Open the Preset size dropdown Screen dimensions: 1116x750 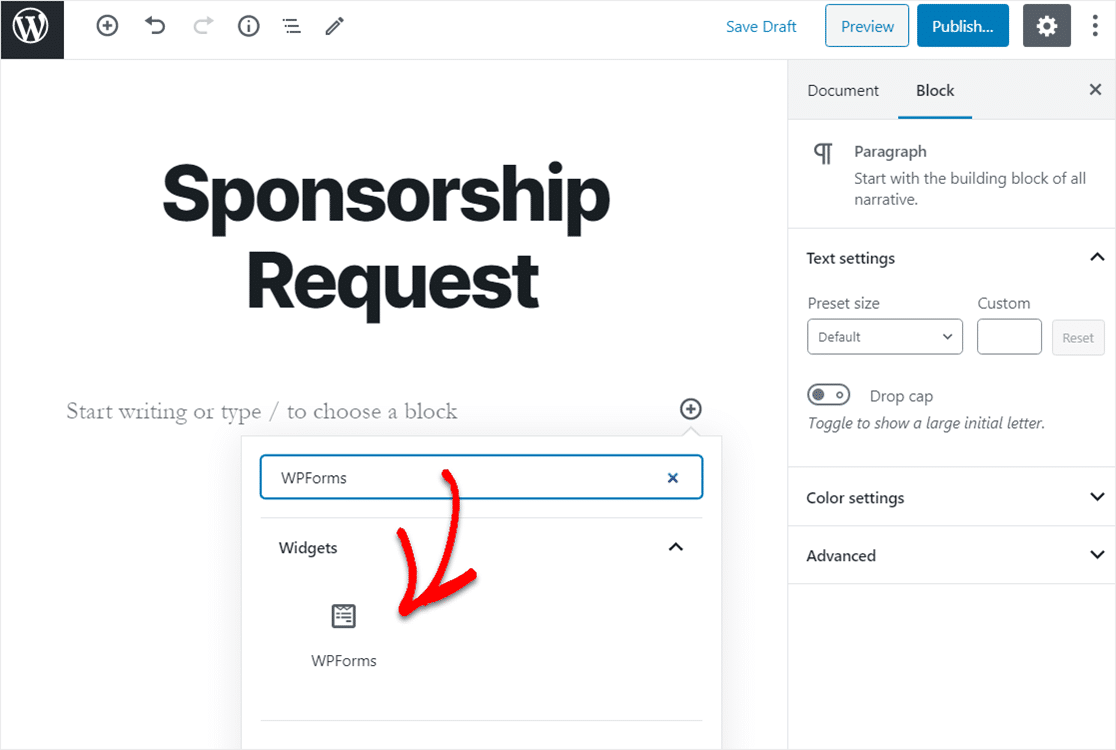point(885,337)
